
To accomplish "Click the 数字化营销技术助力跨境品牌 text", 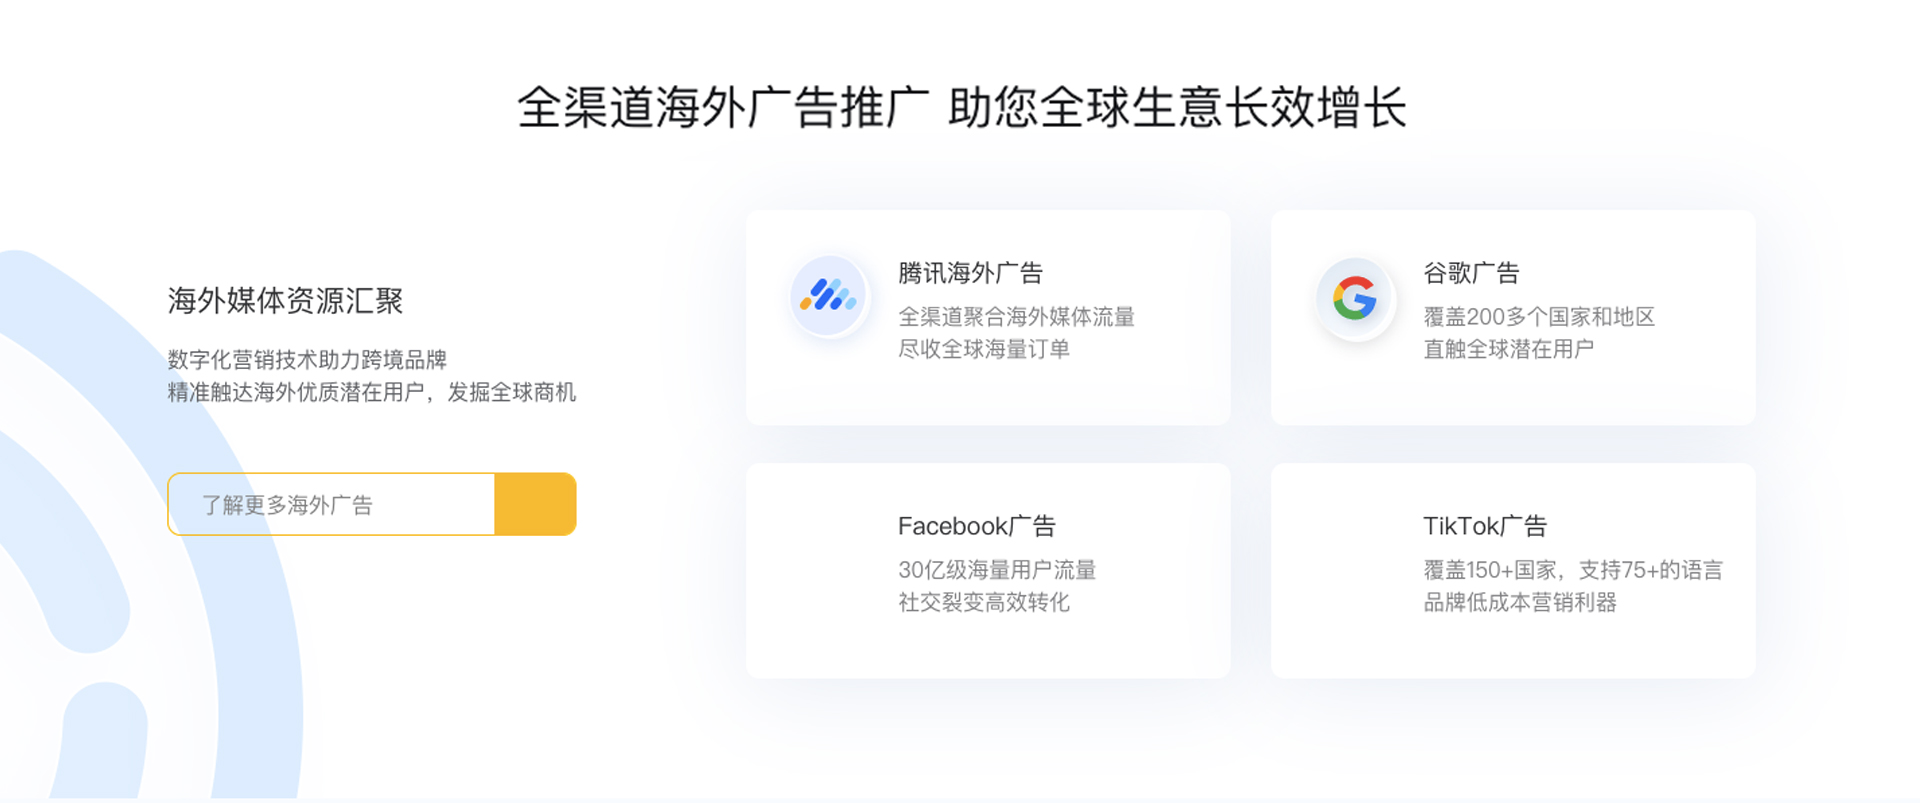I will tap(307, 360).
